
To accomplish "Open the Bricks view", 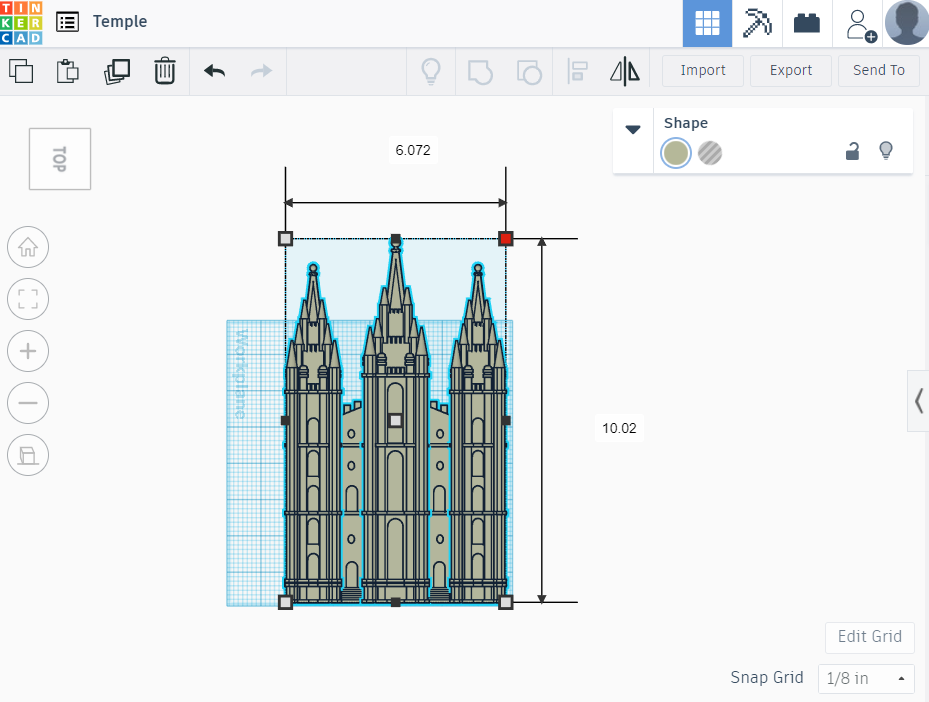I will pyautogui.click(x=807, y=23).
